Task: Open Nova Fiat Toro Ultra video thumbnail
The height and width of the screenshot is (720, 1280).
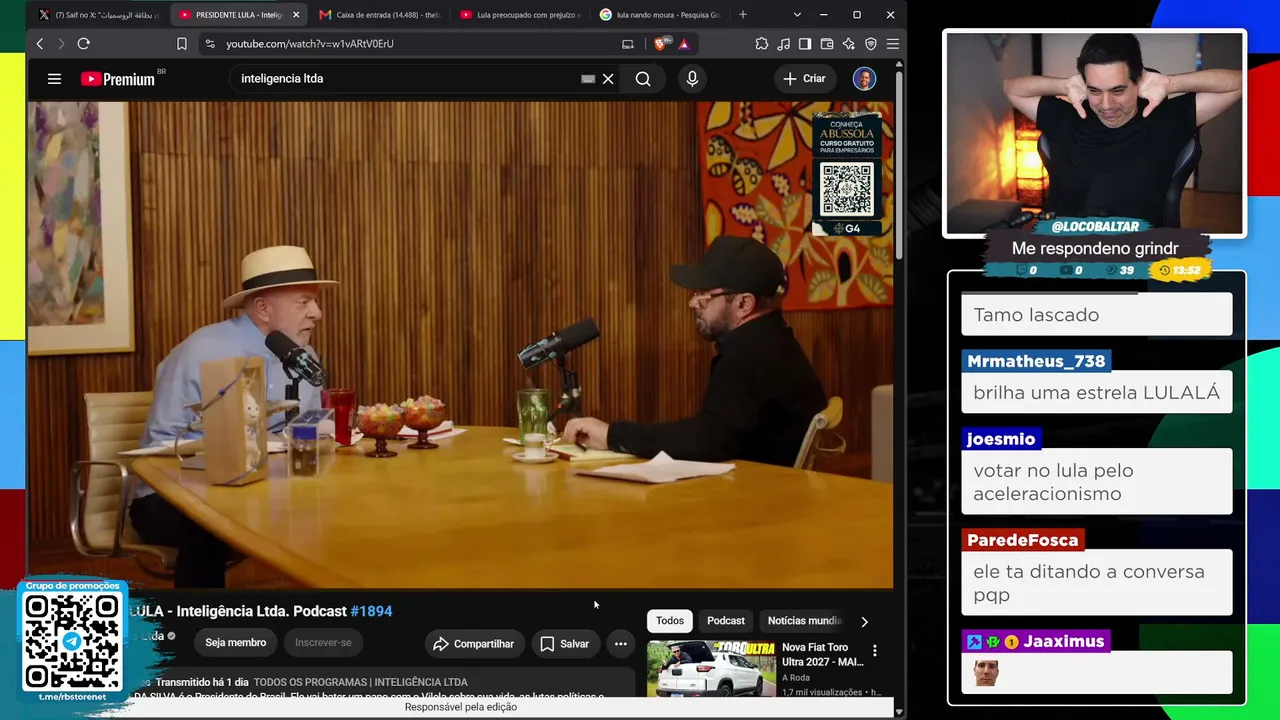Action: pyautogui.click(x=711, y=668)
